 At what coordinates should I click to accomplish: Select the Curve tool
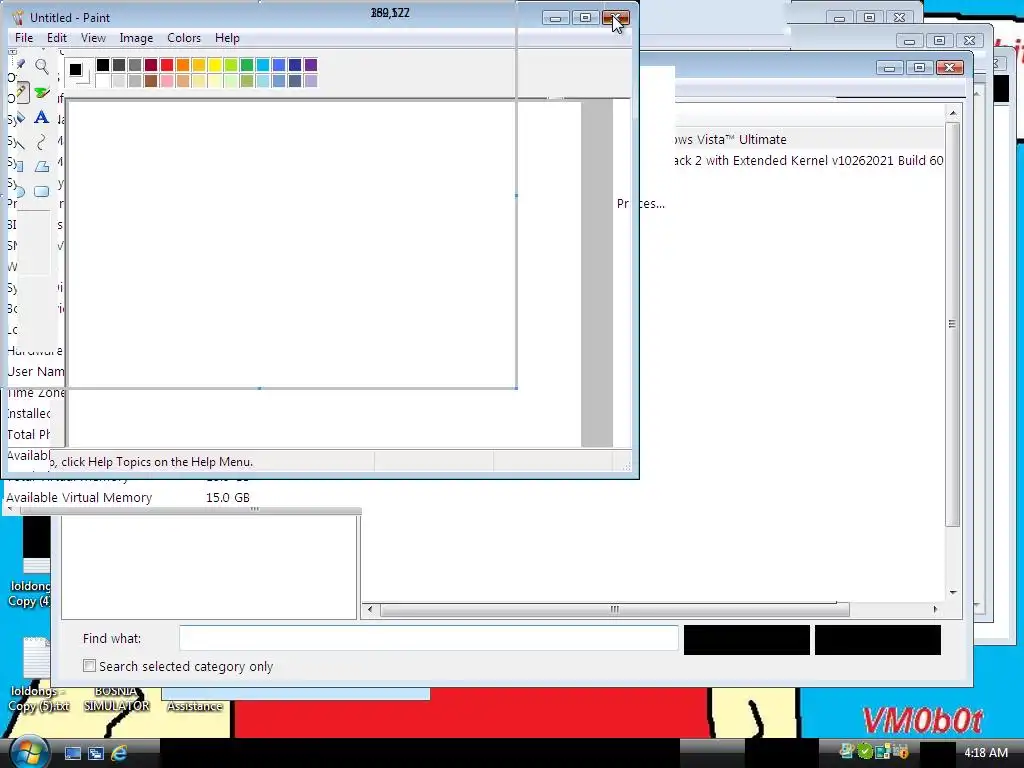pos(42,142)
